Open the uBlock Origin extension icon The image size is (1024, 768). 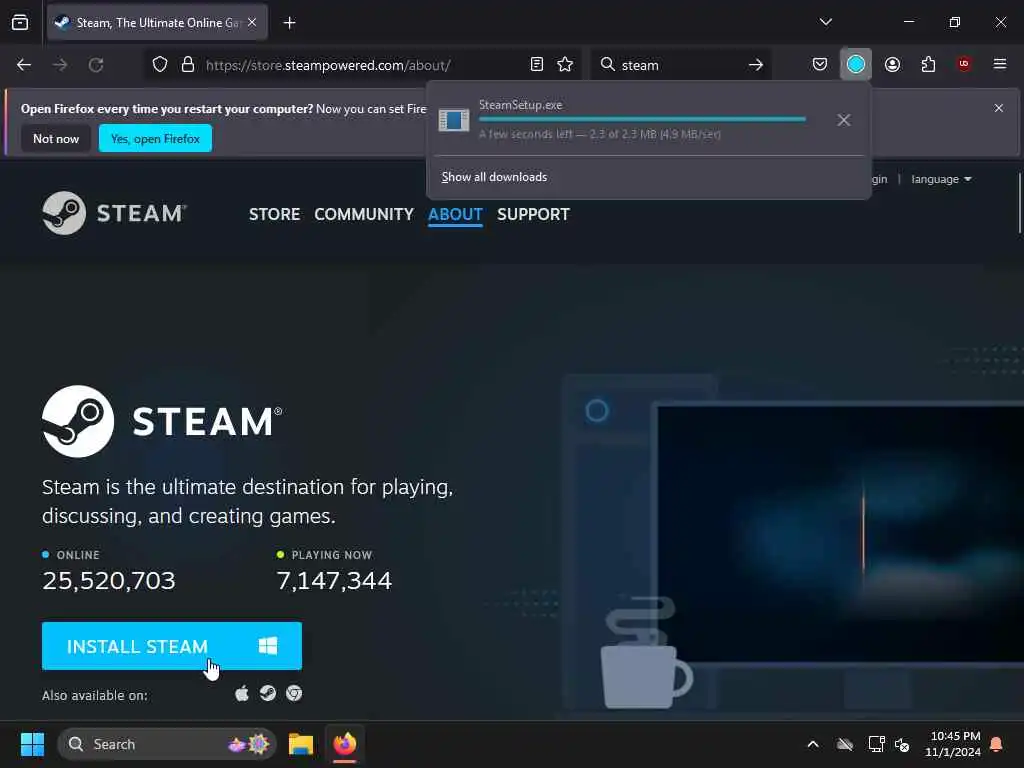pyautogui.click(x=964, y=64)
